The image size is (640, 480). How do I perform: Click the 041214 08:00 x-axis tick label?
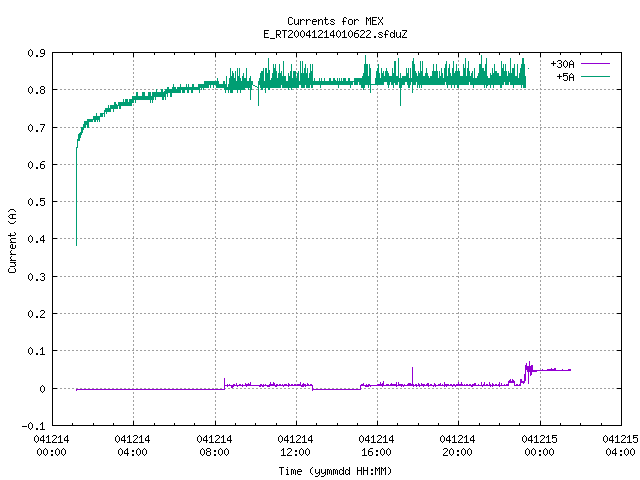(x=214, y=446)
